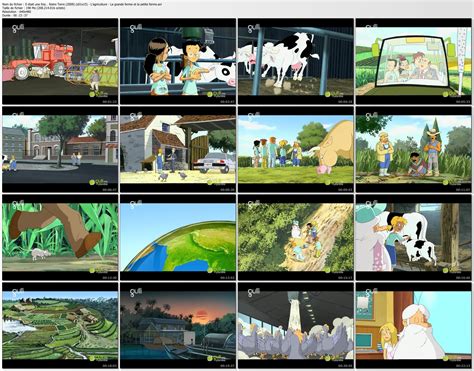Select the sunset over greenhouse thumbnail

tap(178, 325)
